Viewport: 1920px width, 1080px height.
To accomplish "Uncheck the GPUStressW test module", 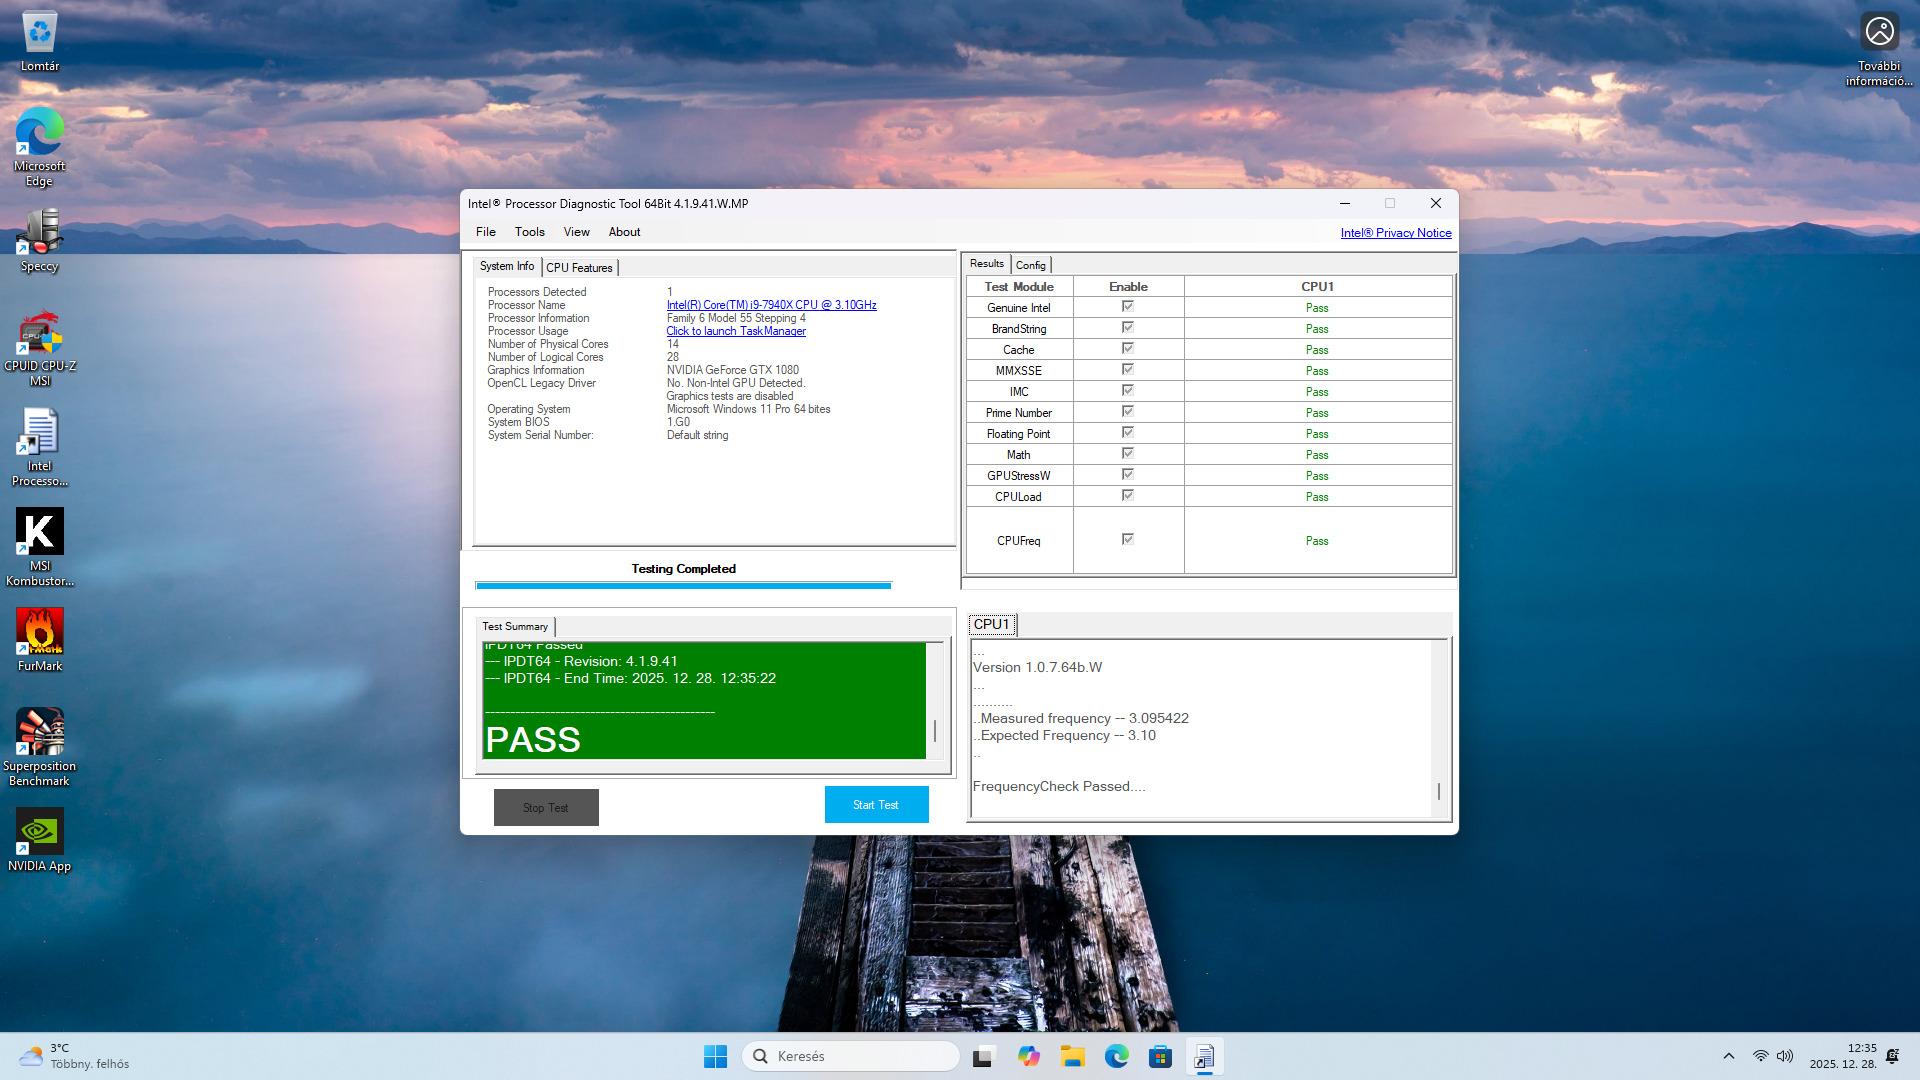I will pos(1127,474).
